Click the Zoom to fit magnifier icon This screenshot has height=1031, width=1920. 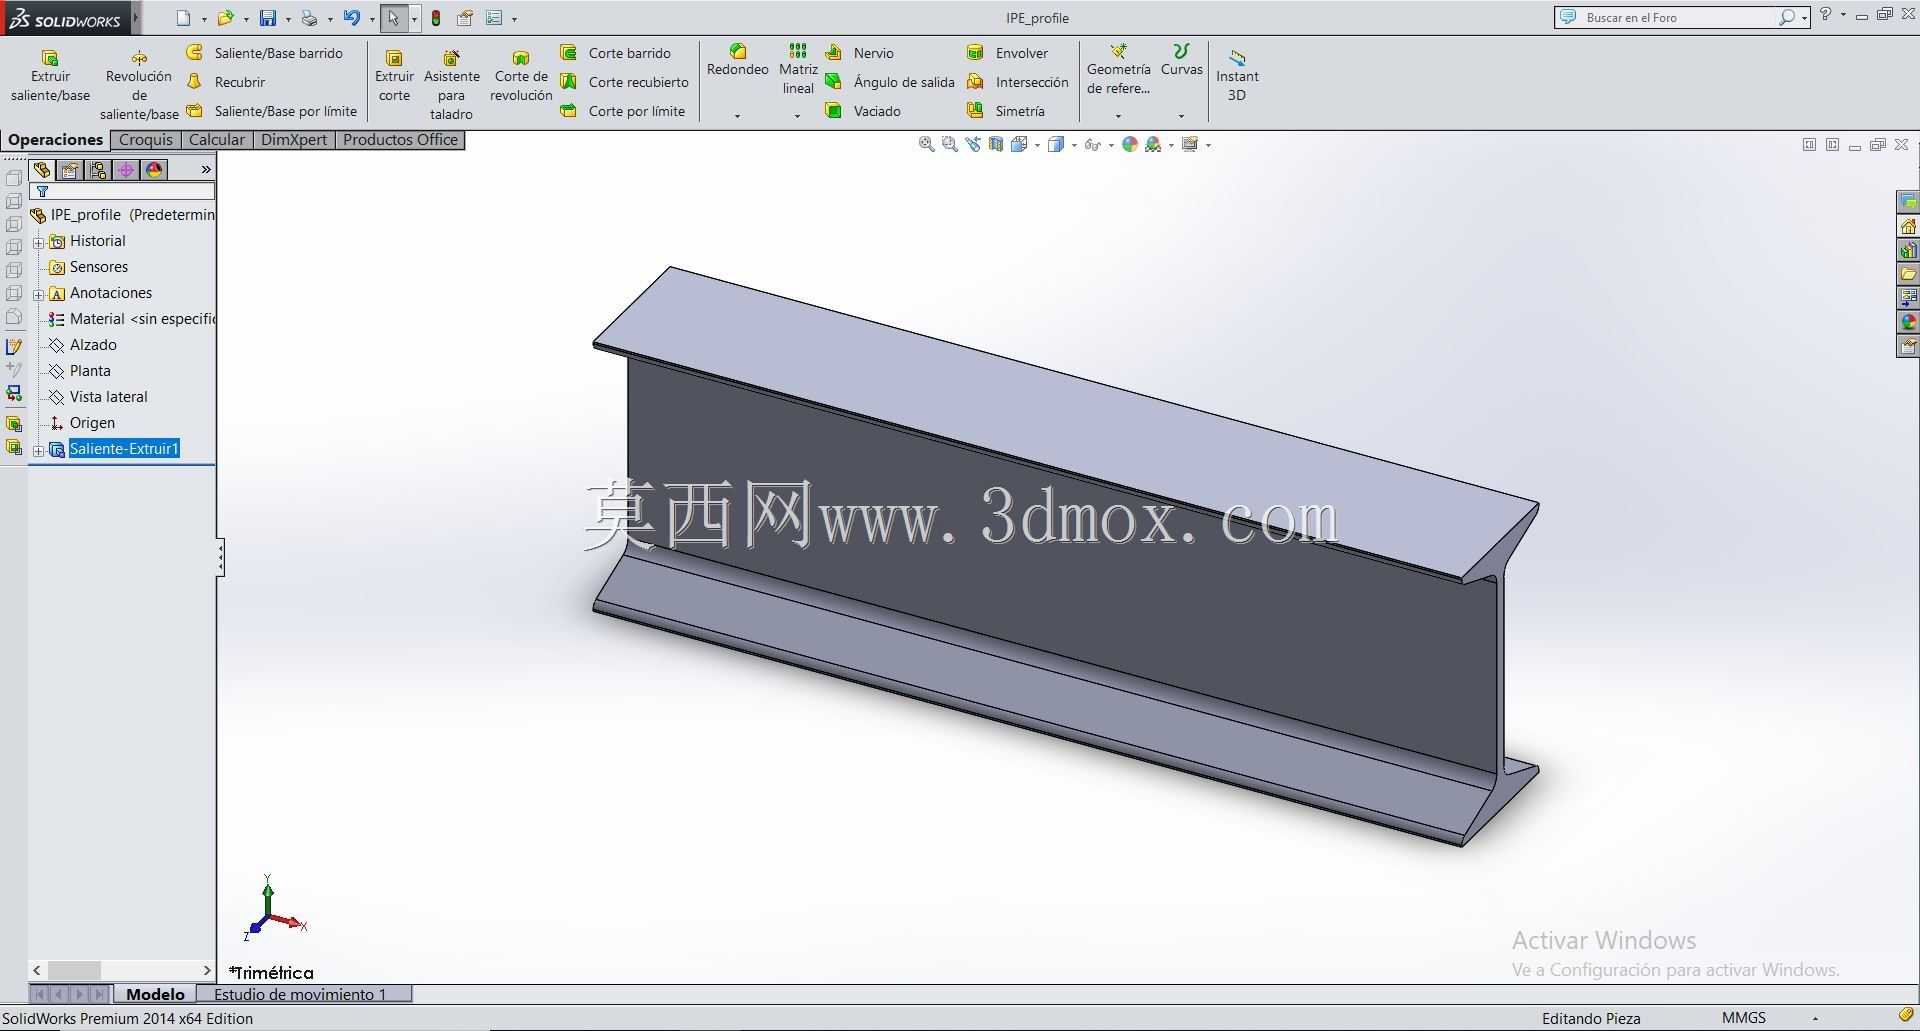(x=926, y=145)
